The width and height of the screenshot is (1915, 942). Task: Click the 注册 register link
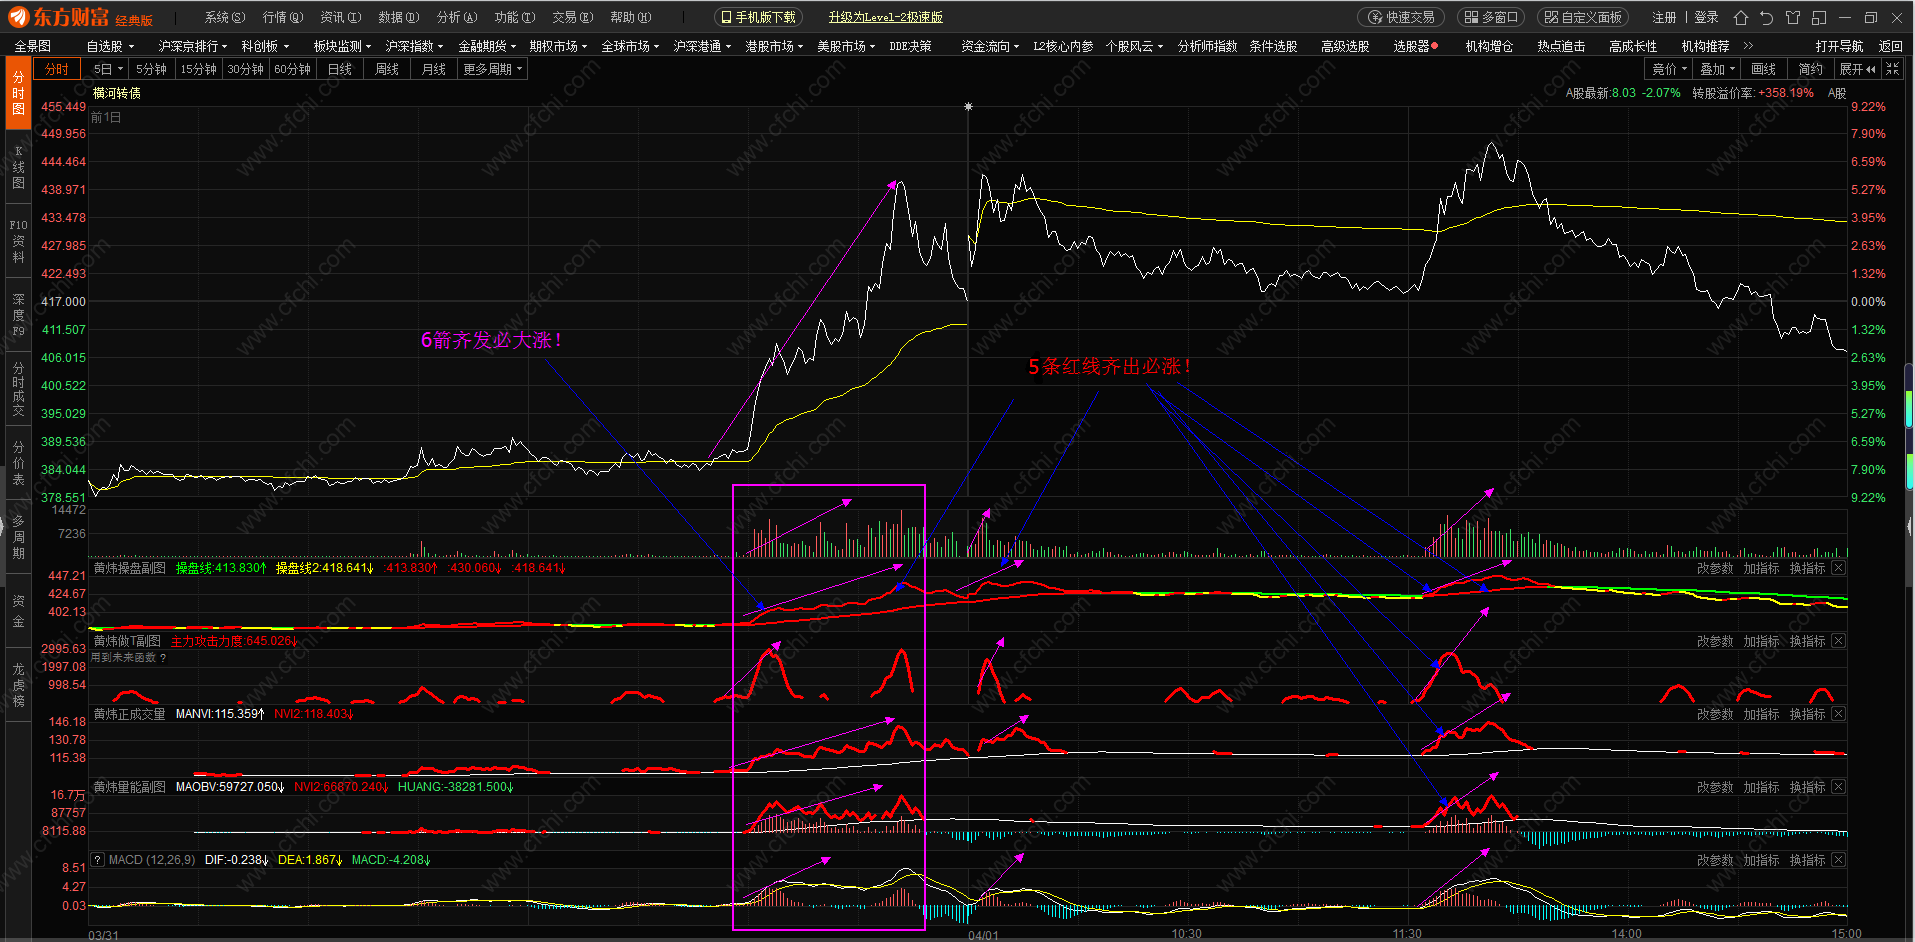pos(1664,17)
